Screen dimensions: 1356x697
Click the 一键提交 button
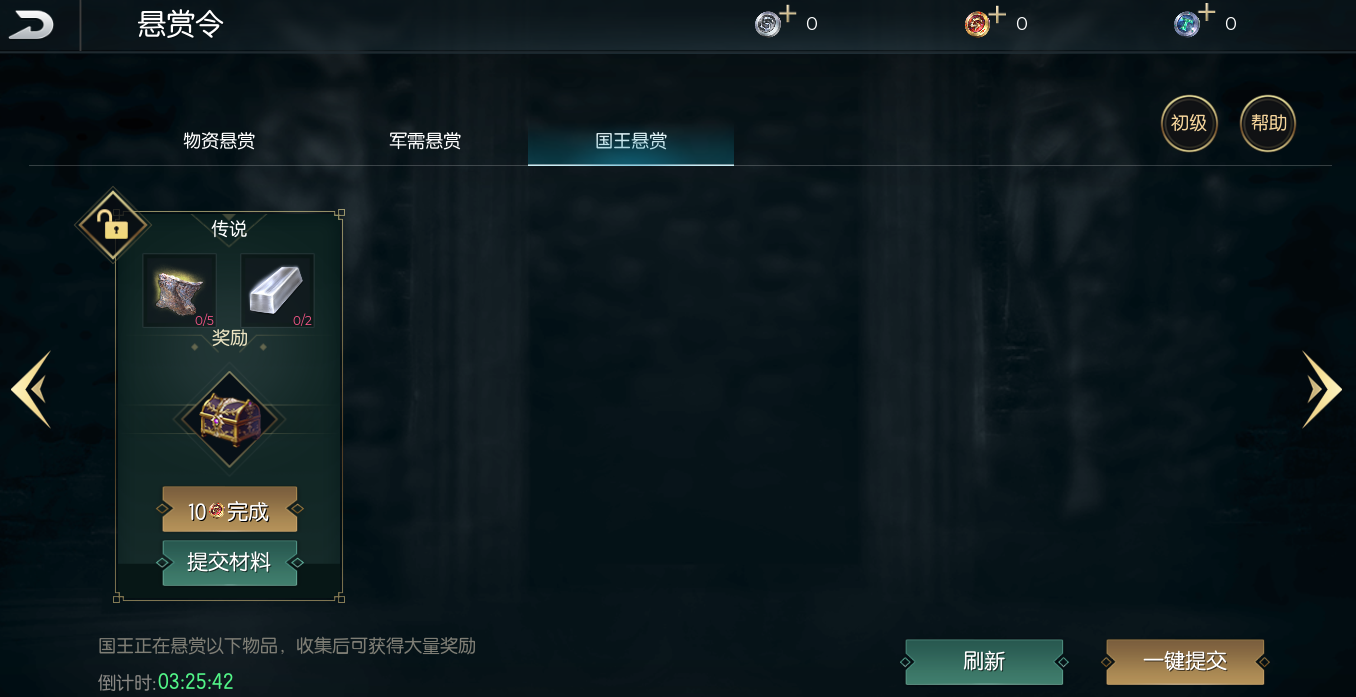(x=1185, y=662)
